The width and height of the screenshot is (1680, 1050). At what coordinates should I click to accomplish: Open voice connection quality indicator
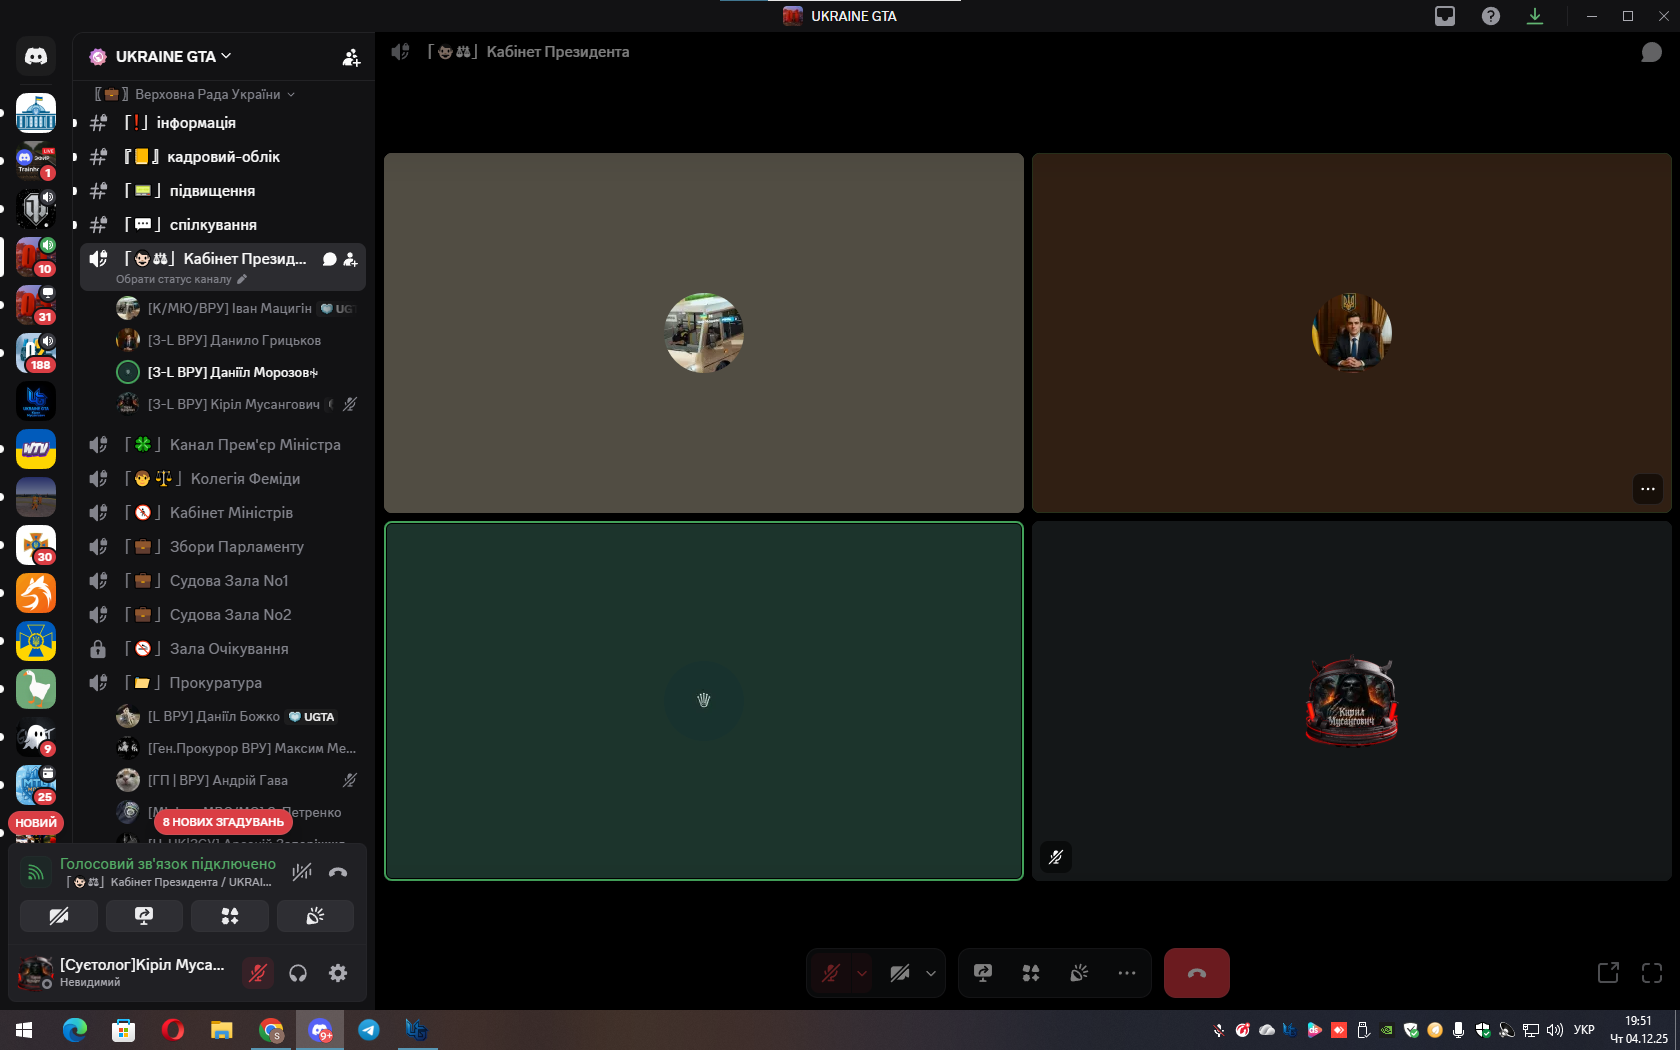[35, 872]
